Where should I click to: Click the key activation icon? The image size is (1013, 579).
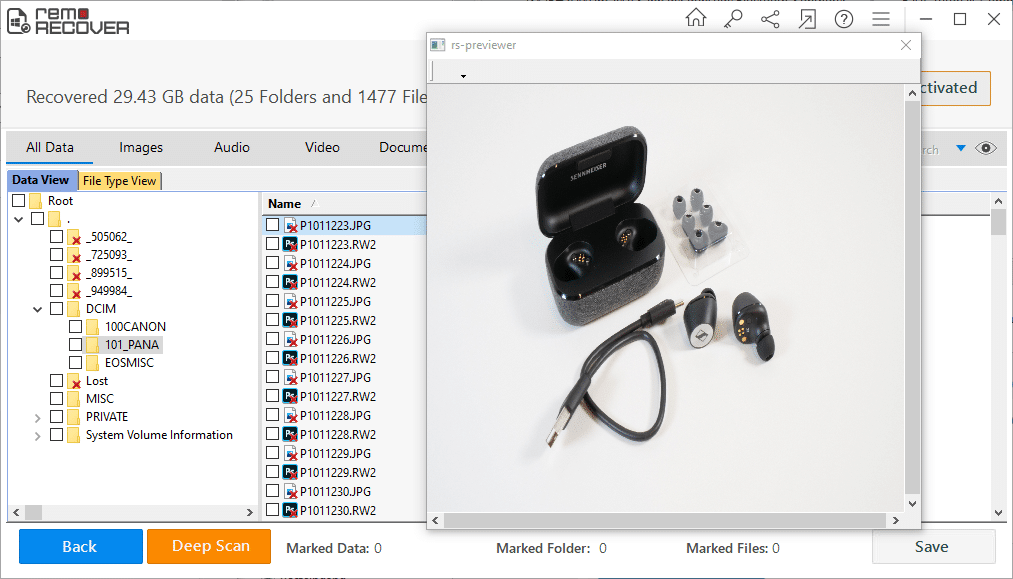(733, 19)
